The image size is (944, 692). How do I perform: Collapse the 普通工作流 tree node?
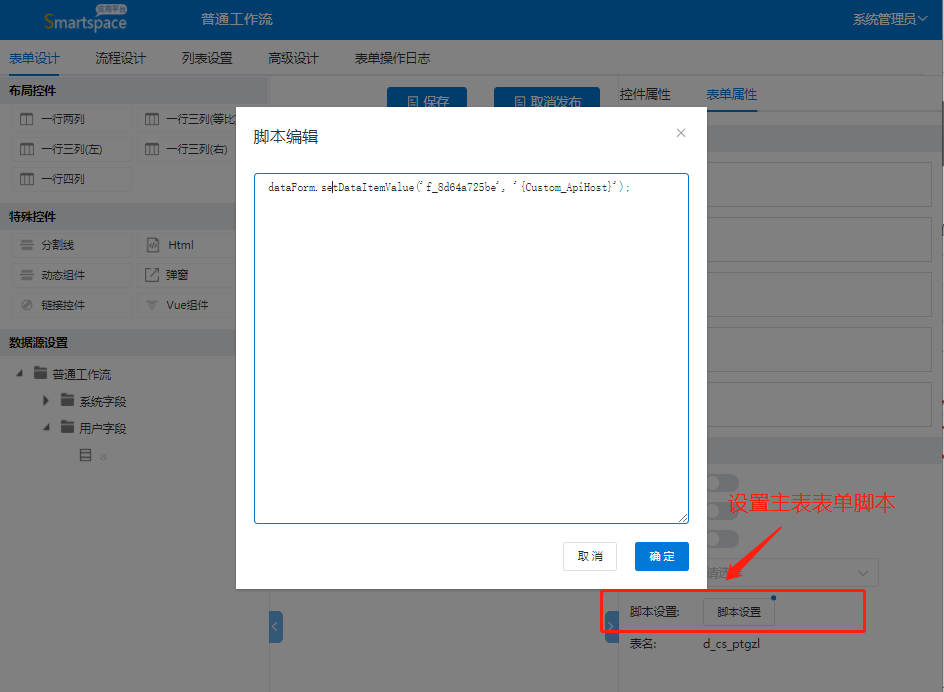(x=21, y=375)
